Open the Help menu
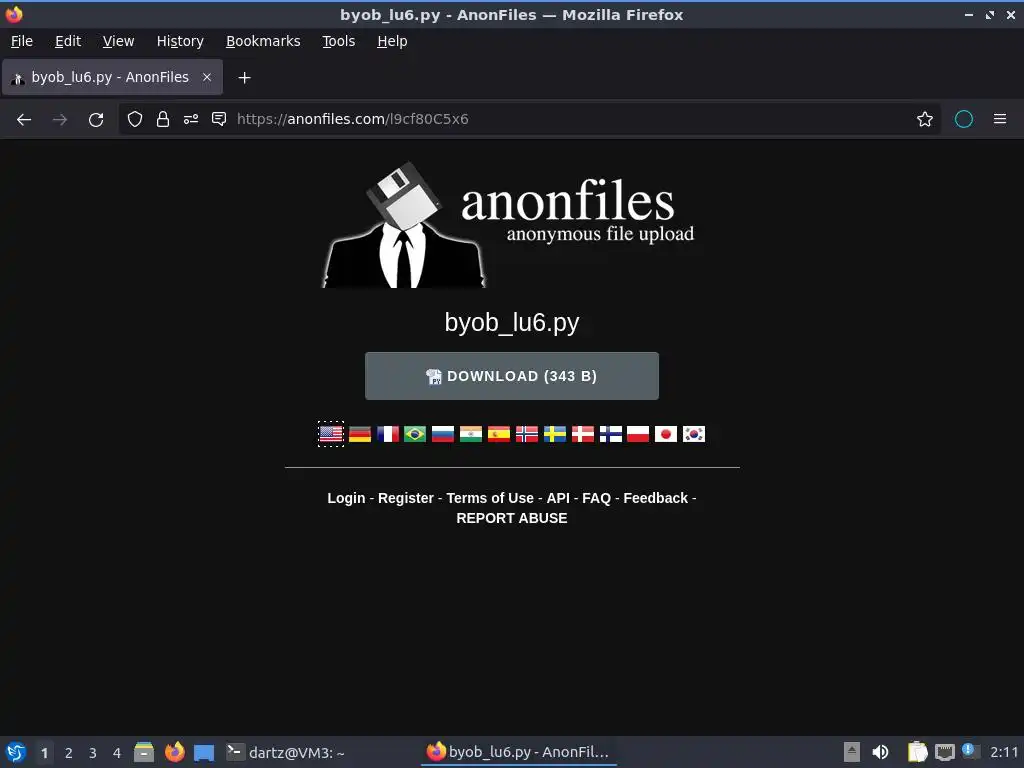The height and width of the screenshot is (768, 1024). tap(392, 41)
